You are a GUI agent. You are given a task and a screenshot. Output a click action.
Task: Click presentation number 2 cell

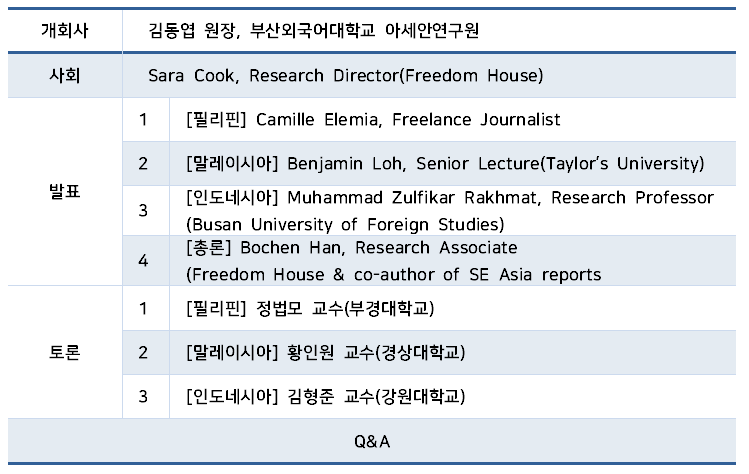pyautogui.click(x=143, y=163)
